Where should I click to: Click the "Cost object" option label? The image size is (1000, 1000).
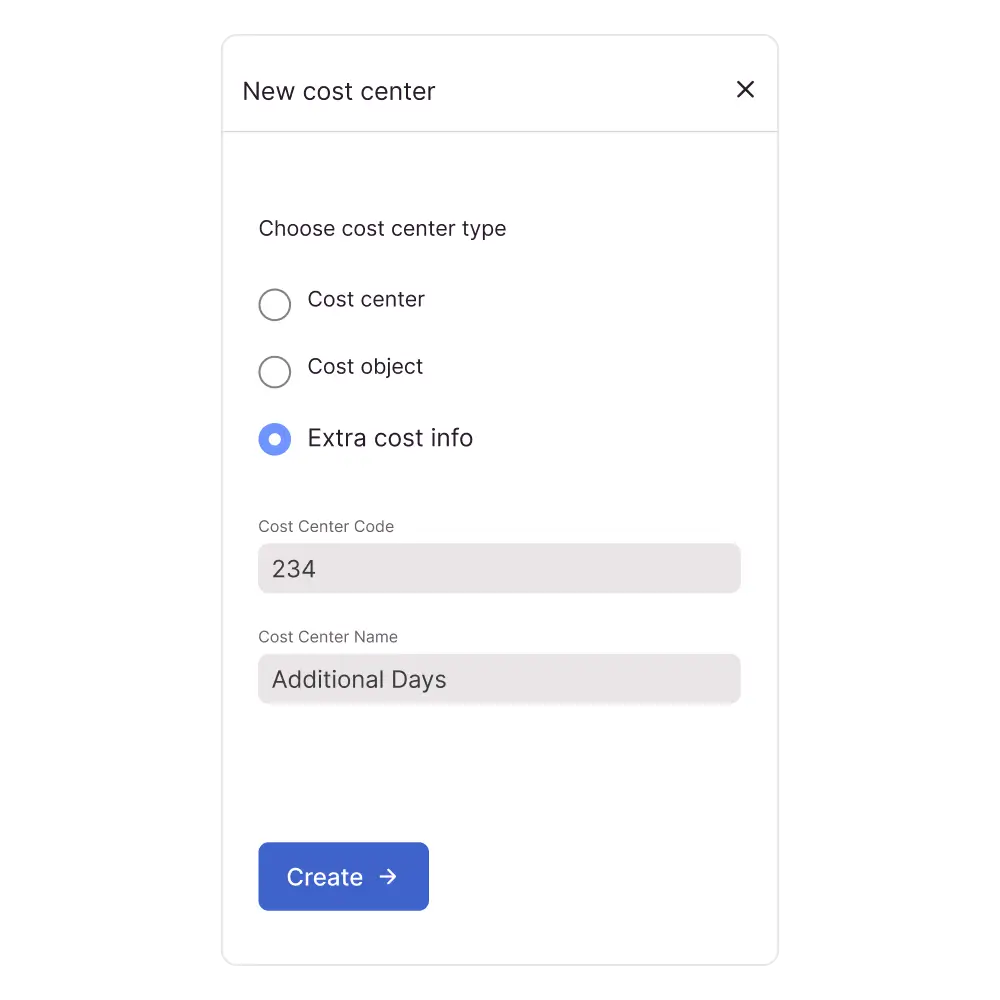[x=365, y=367]
